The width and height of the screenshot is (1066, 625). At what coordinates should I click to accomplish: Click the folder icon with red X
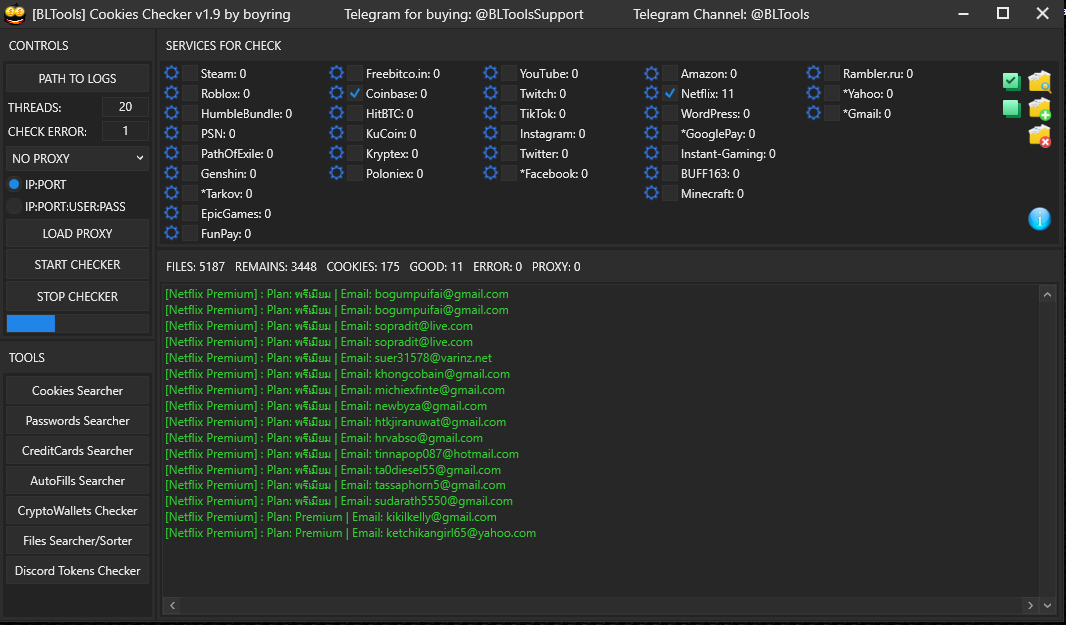(x=1039, y=136)
